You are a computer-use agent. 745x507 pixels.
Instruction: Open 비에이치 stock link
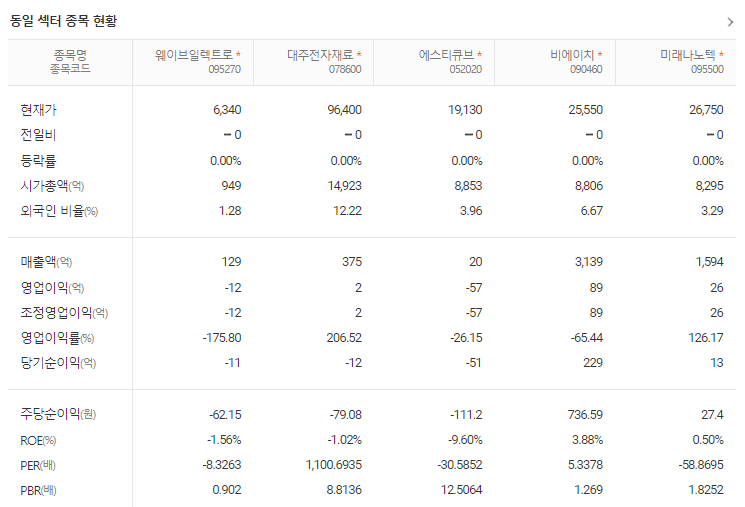572,55
